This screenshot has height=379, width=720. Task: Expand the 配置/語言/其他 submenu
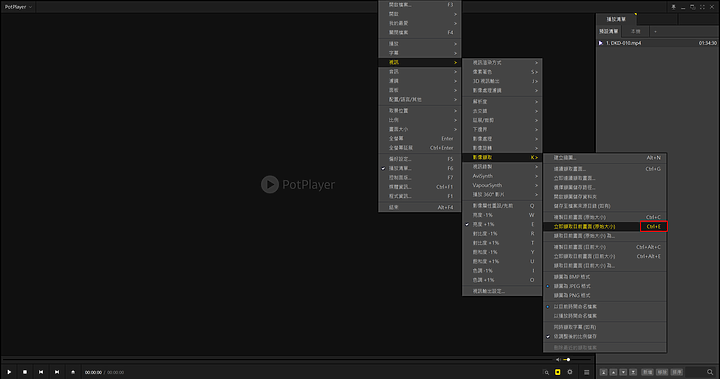(420, 100)
